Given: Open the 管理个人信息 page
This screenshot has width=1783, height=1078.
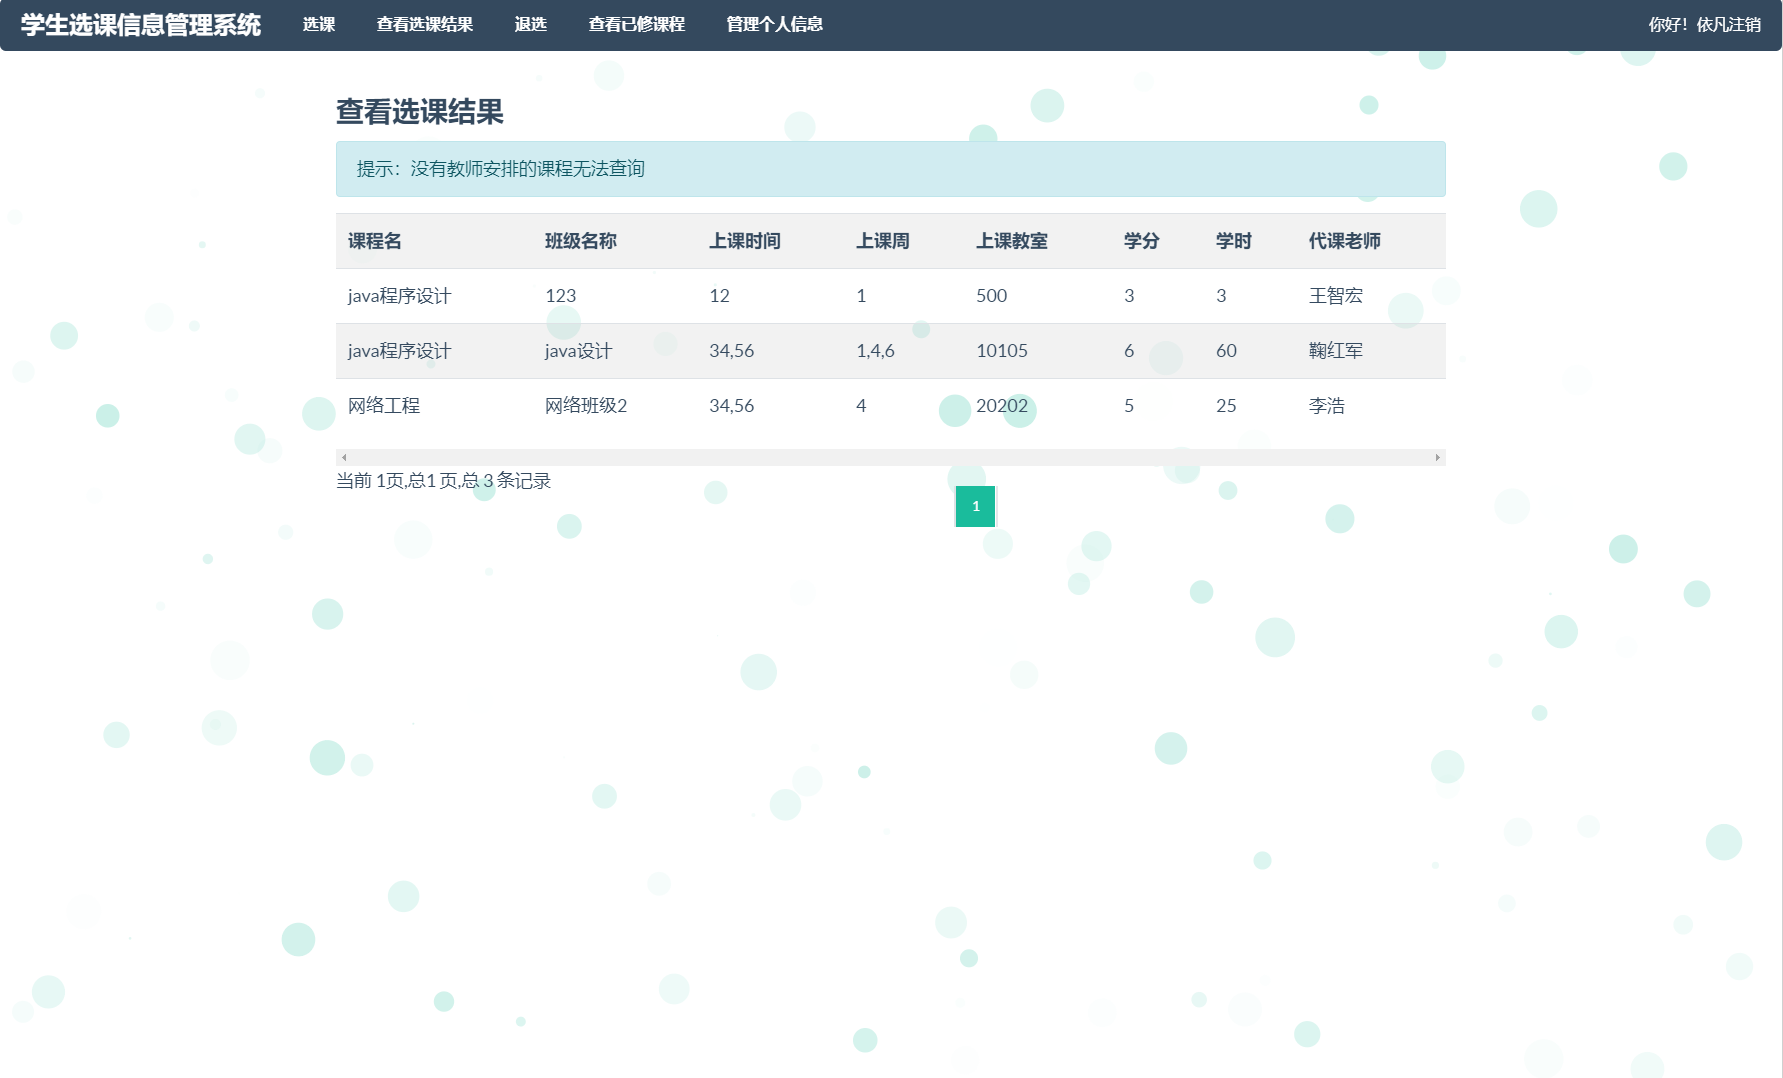Looking at the screenshot, I should coord(773,24).
